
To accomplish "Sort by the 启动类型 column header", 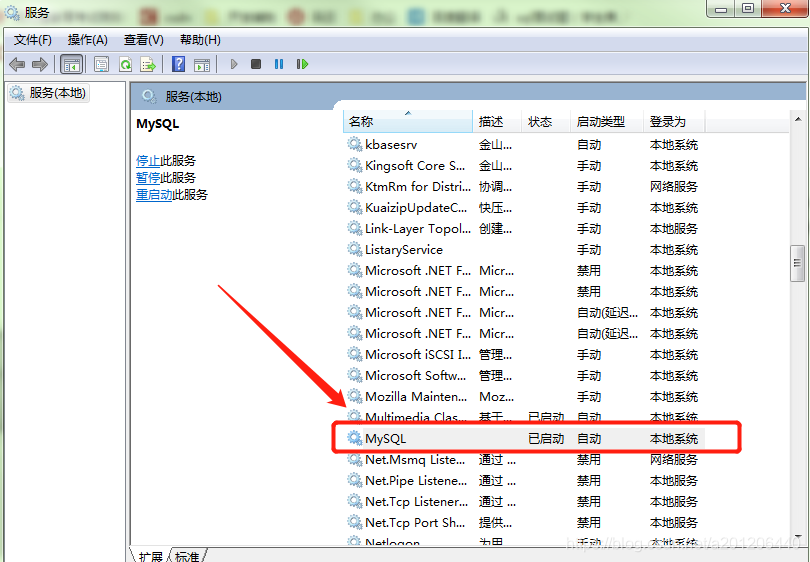I will click(606, 121).
